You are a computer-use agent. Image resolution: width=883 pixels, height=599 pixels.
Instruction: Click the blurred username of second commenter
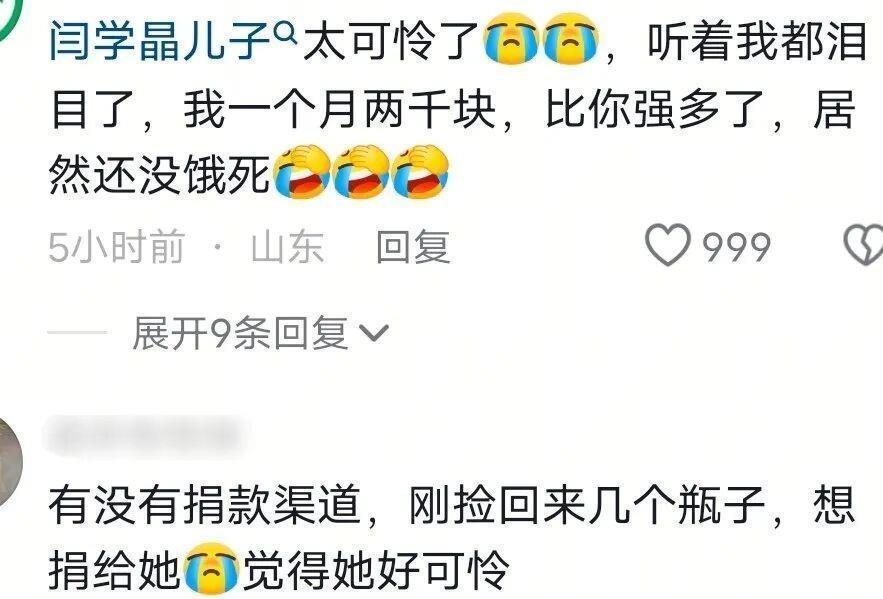[144, 435]
